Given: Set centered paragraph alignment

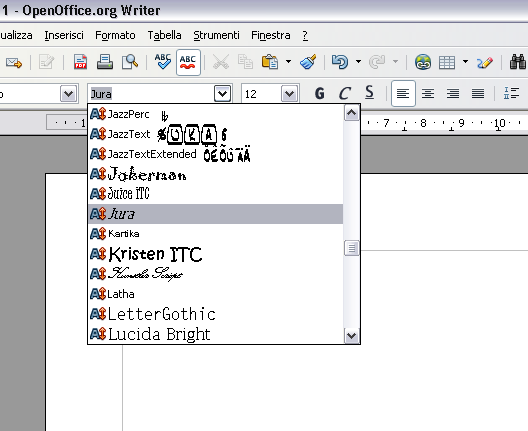Looking at the screenshot, I should tap(428, 94).
